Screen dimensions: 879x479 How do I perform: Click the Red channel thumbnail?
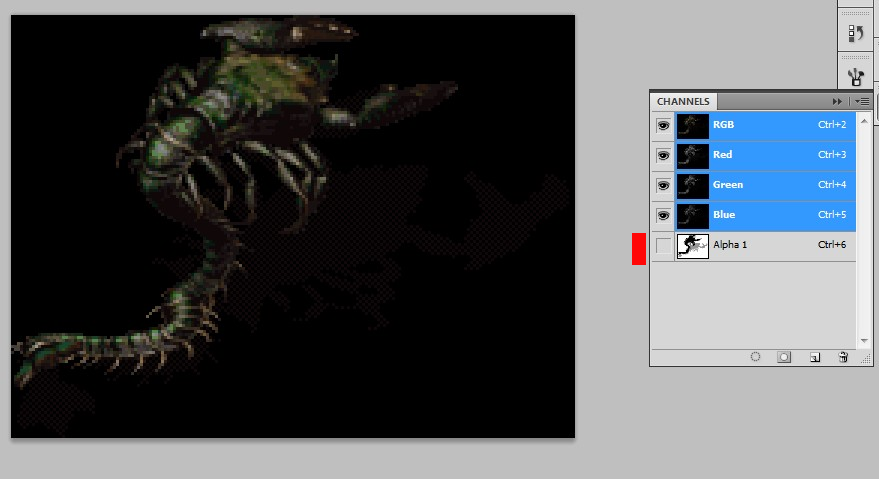click(x=692, y=156)
